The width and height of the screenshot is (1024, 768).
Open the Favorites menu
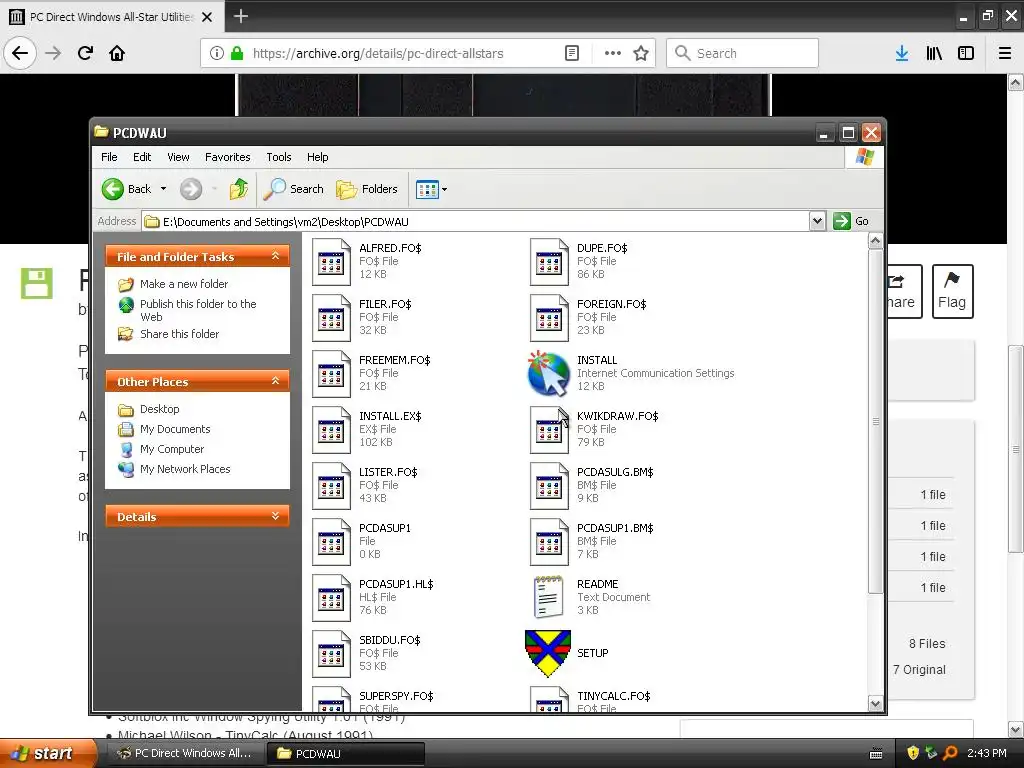point(227,157)
